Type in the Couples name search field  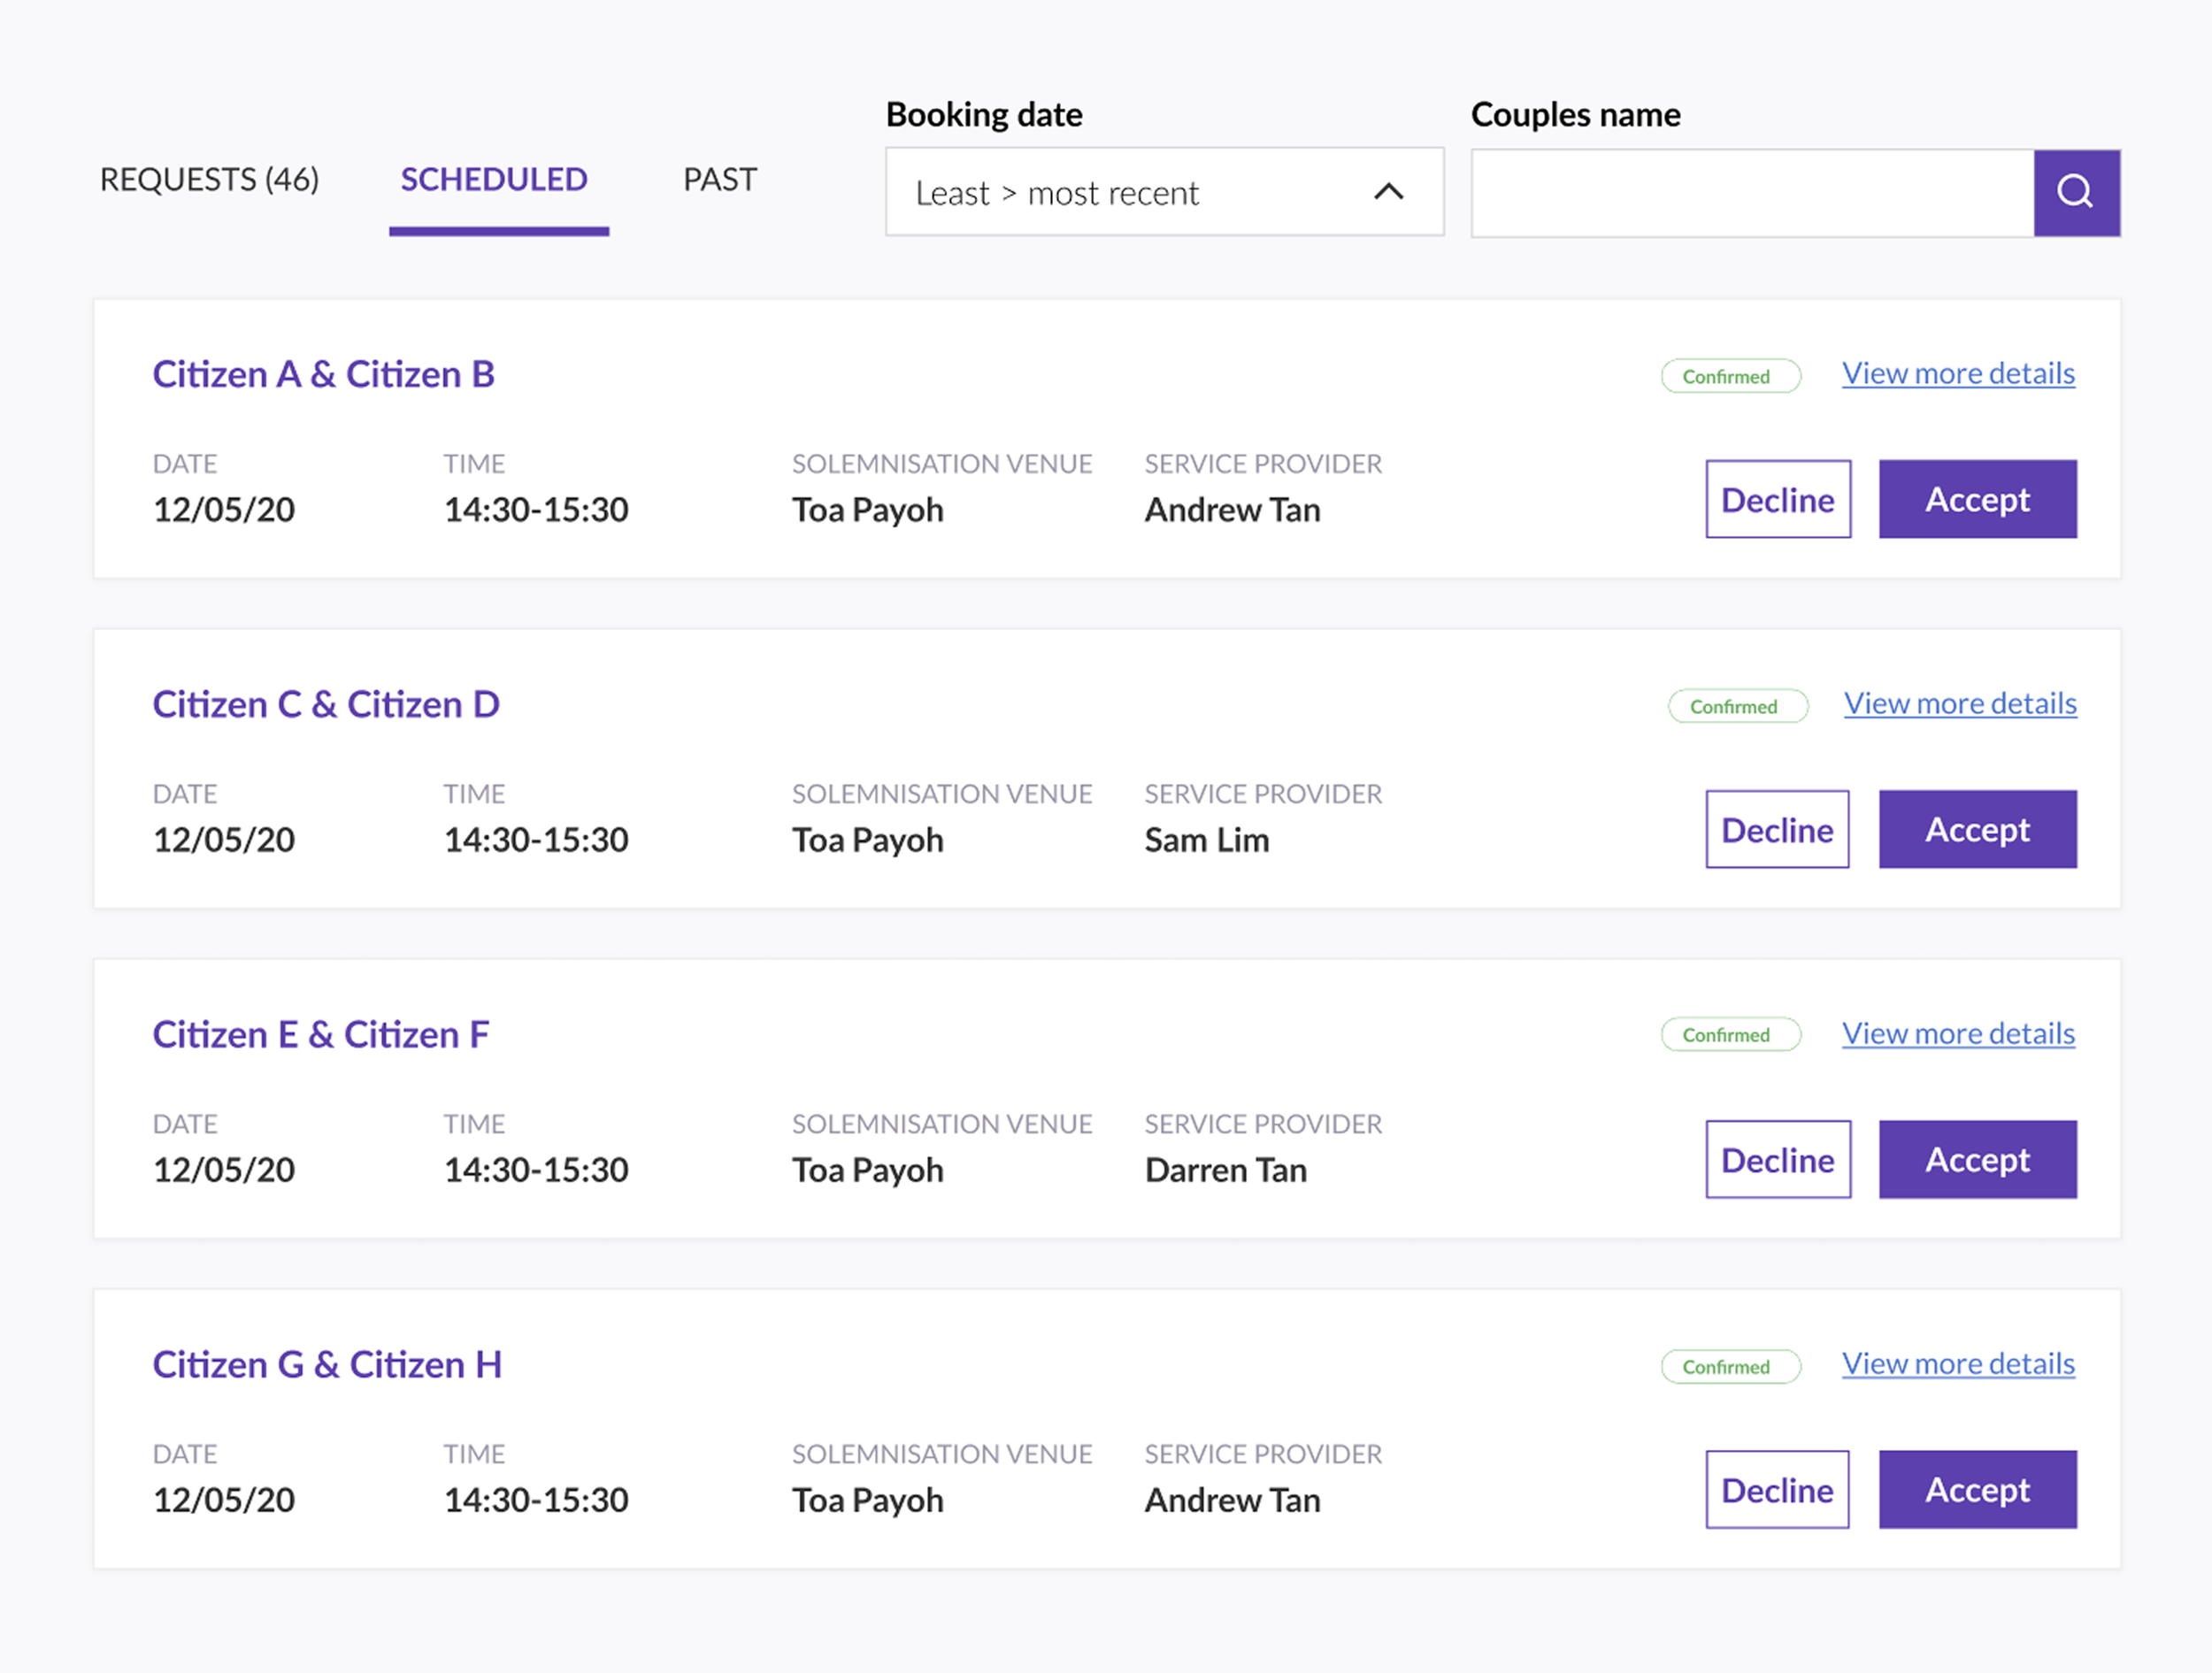[x=1752, y=192]
